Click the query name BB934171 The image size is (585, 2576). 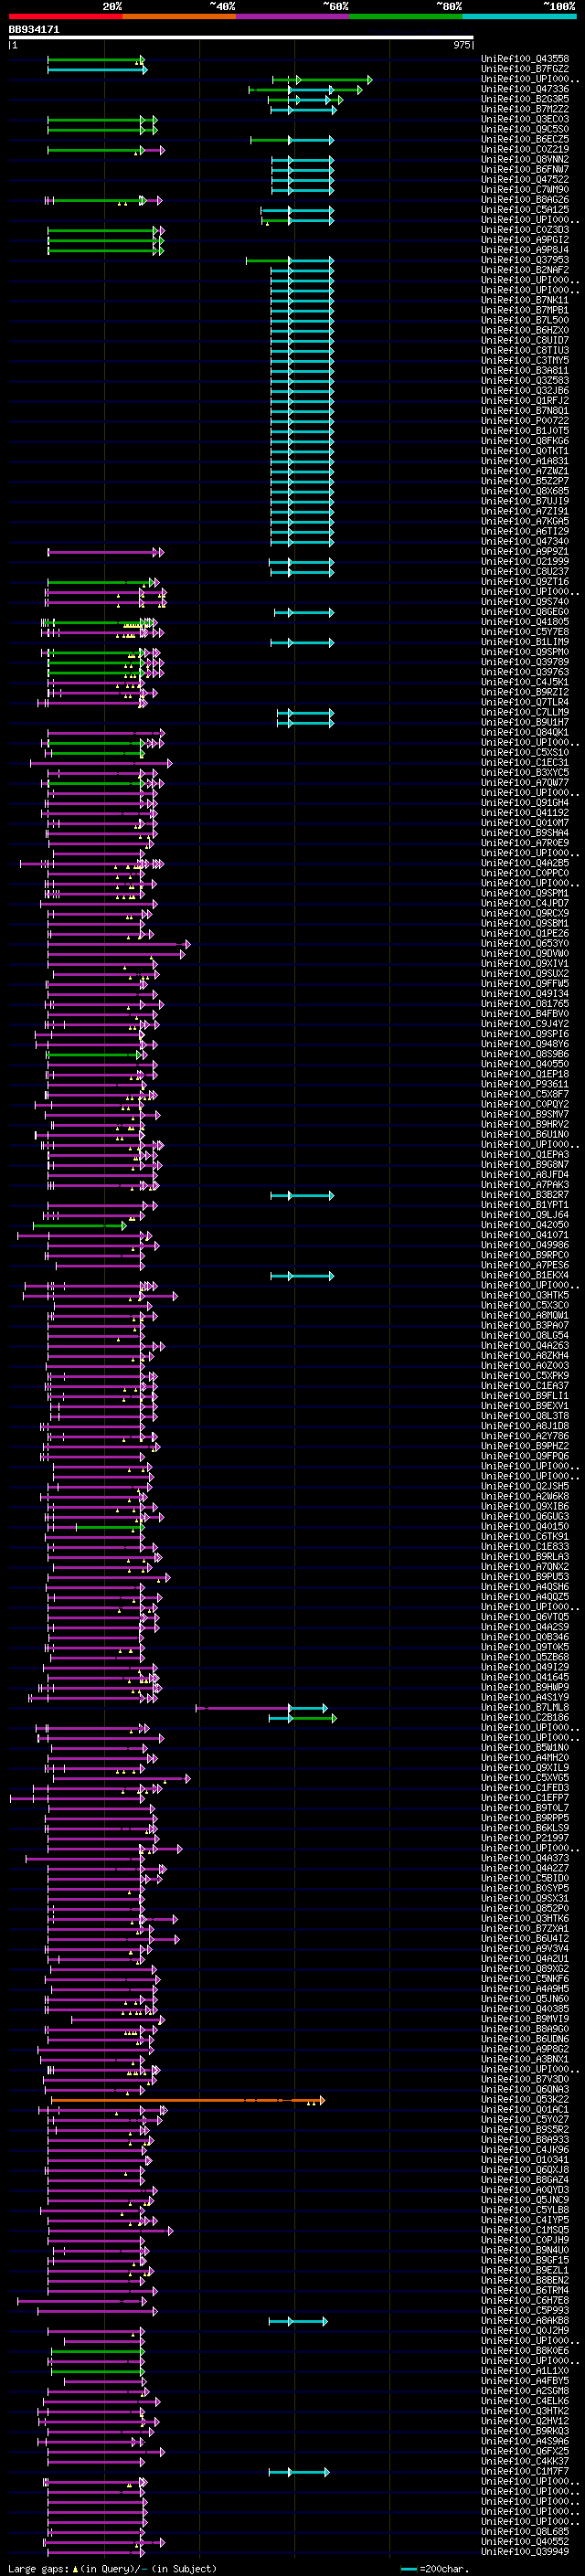[34, 30]
